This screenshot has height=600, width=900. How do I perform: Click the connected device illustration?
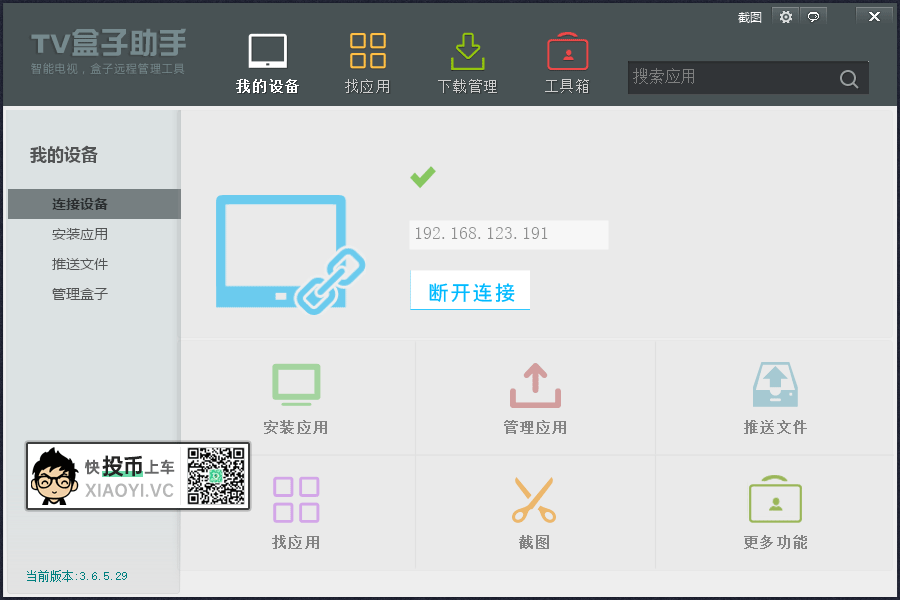(290, 254)
